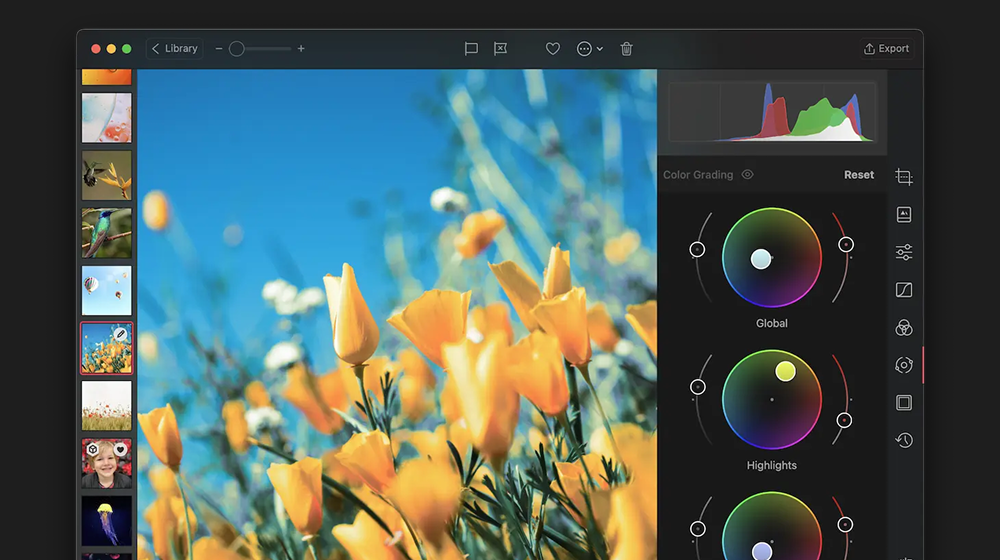Click Highlights wheel's right arc slider knob
Image resolution: width=1000 pixels, height=560 pixels.
[844, 420]
